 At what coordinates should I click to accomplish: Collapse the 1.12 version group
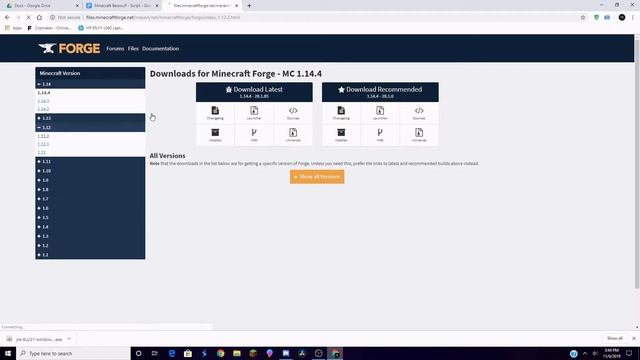click(90, 127)
